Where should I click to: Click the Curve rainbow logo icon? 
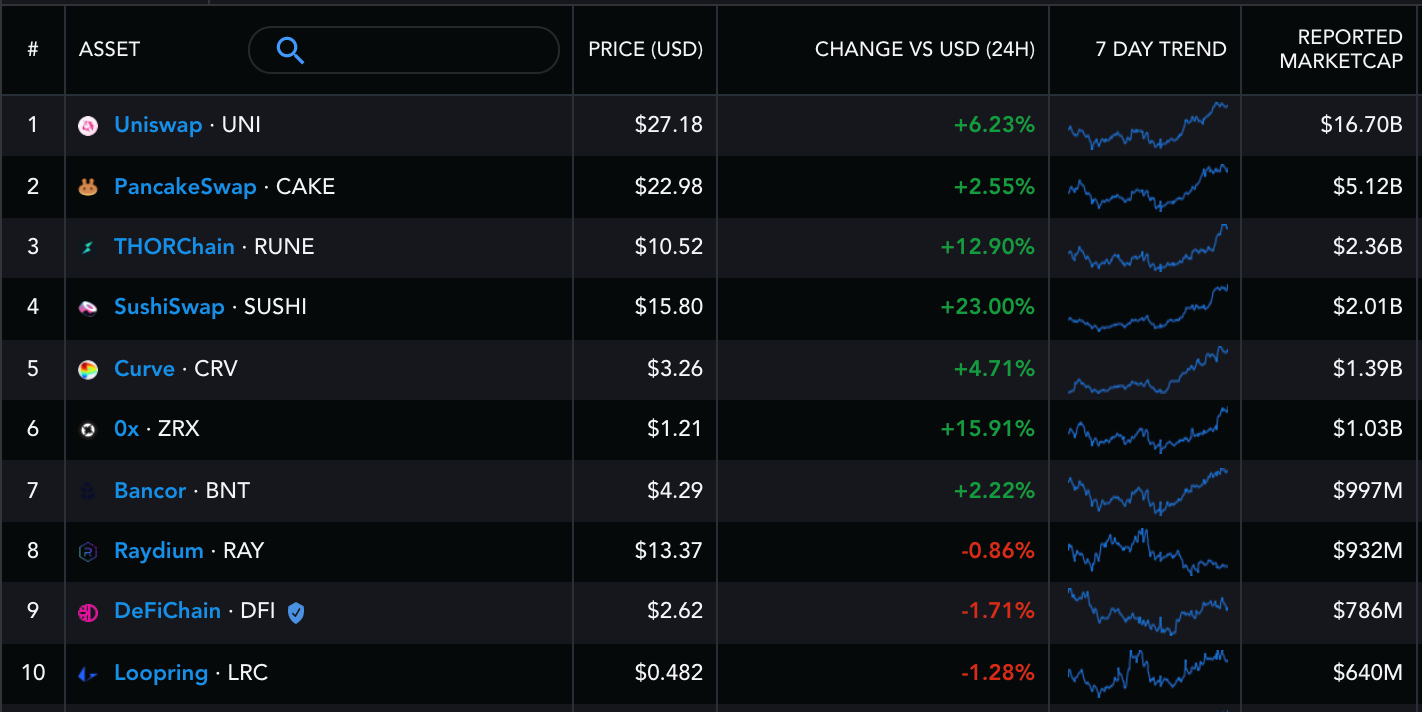(x=88, y=370)
